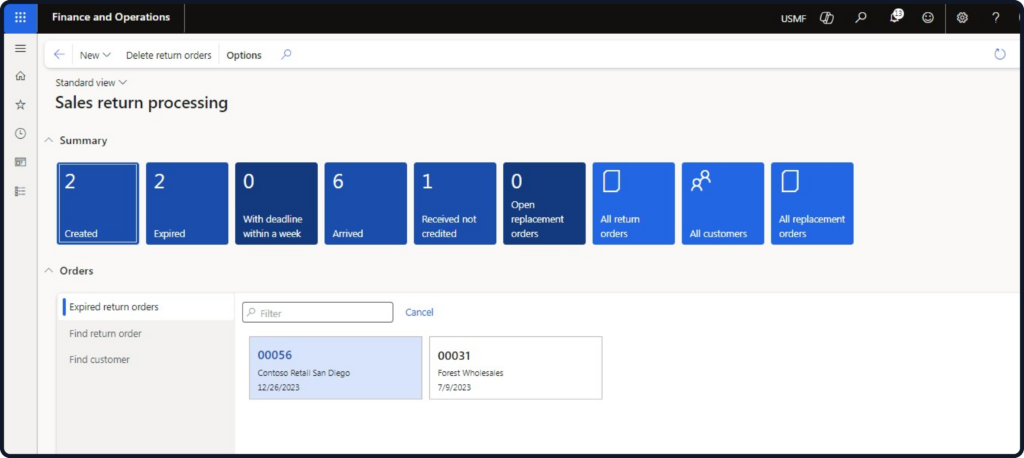Screen dimensions: 1024x458
Task: Expand the navigation pane hamburger menu
Action: pyautogui.click(x=20, y=48)
